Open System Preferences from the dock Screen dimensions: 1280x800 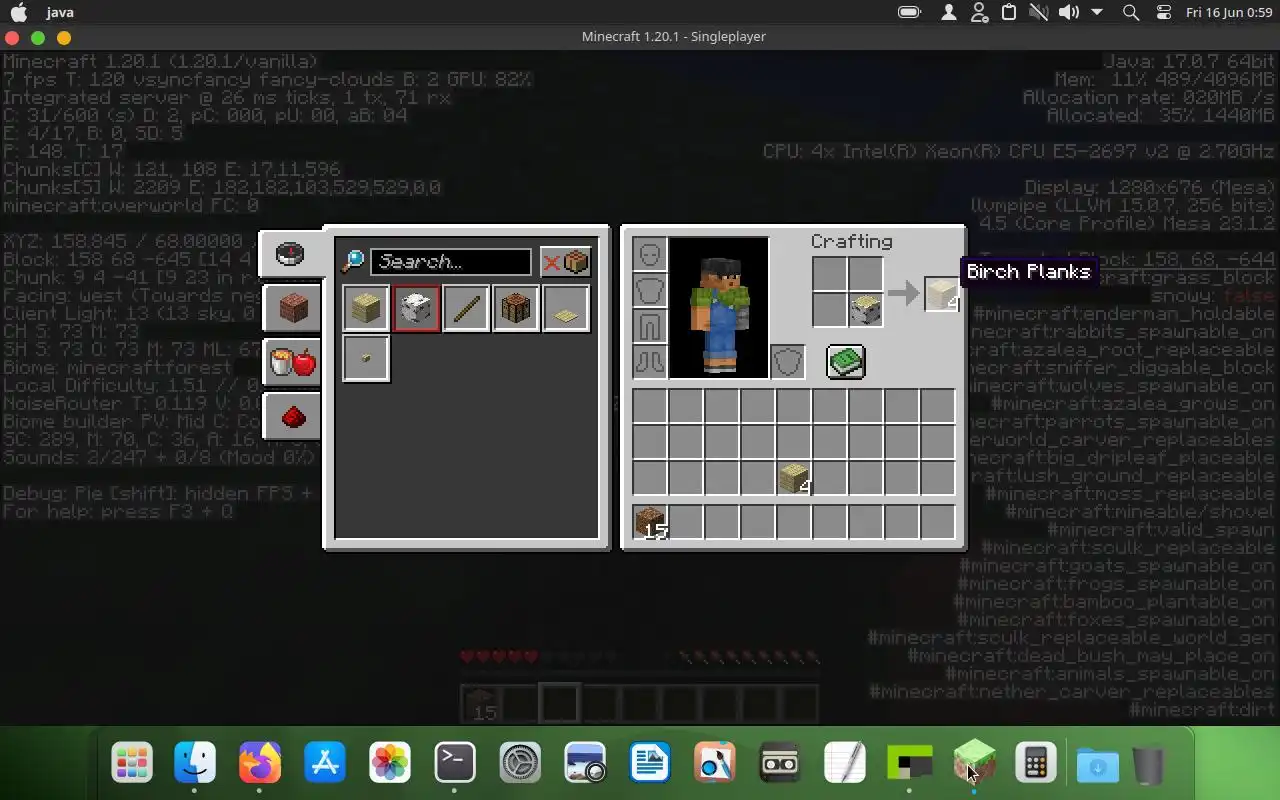520,764
